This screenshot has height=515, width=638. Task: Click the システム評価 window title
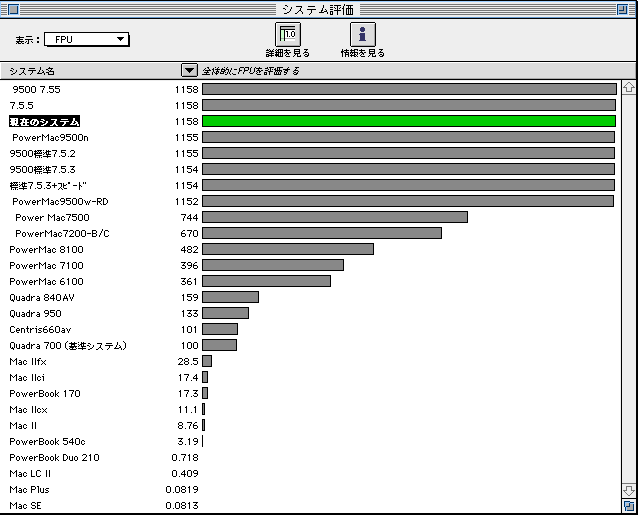click(x=318, y=9)
